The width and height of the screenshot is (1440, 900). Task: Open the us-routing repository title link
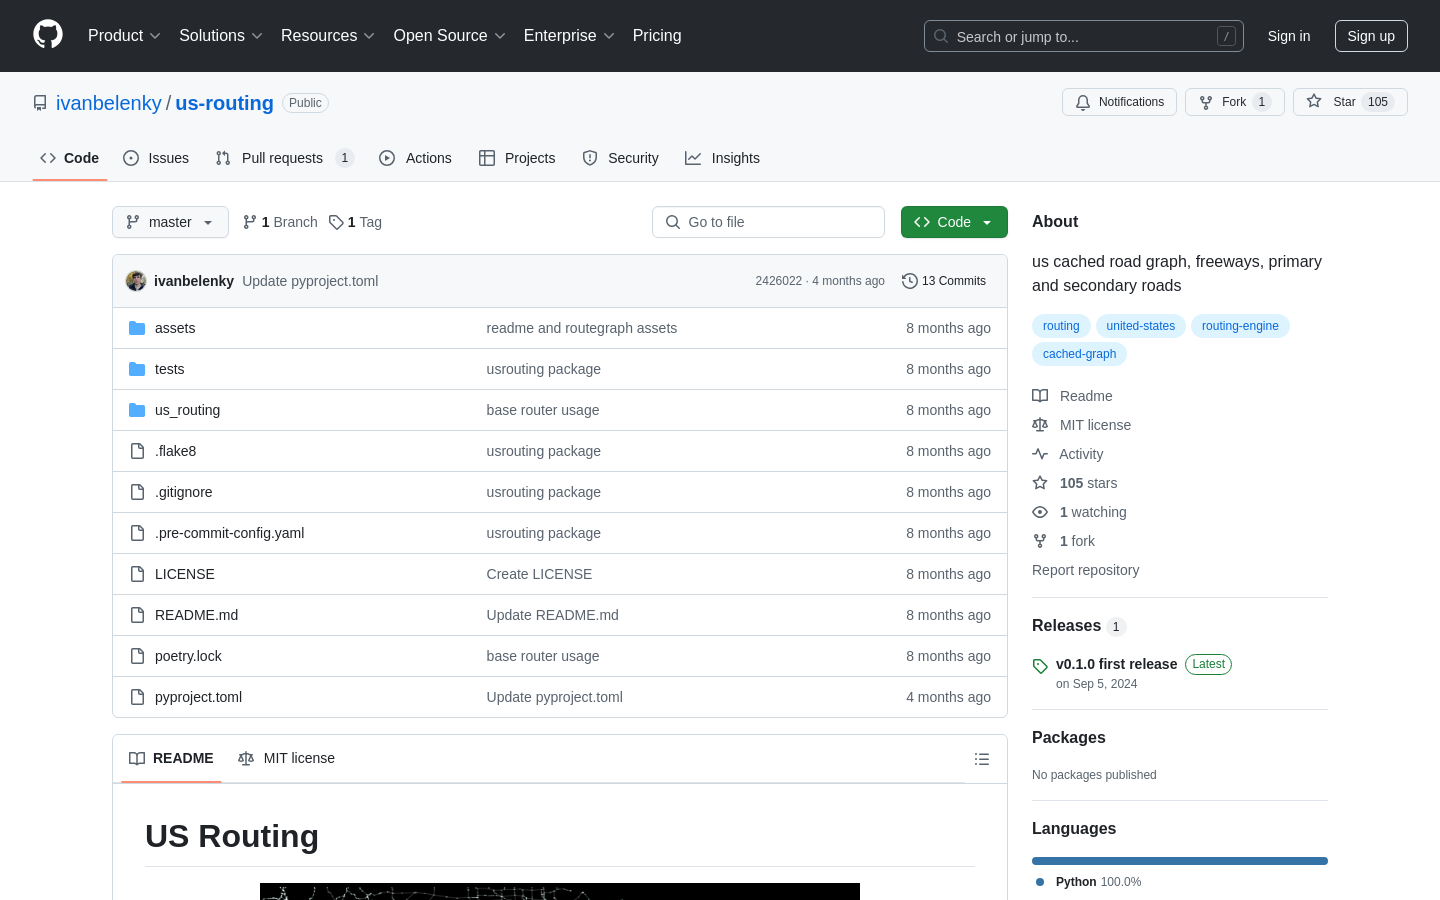point(224,103)
